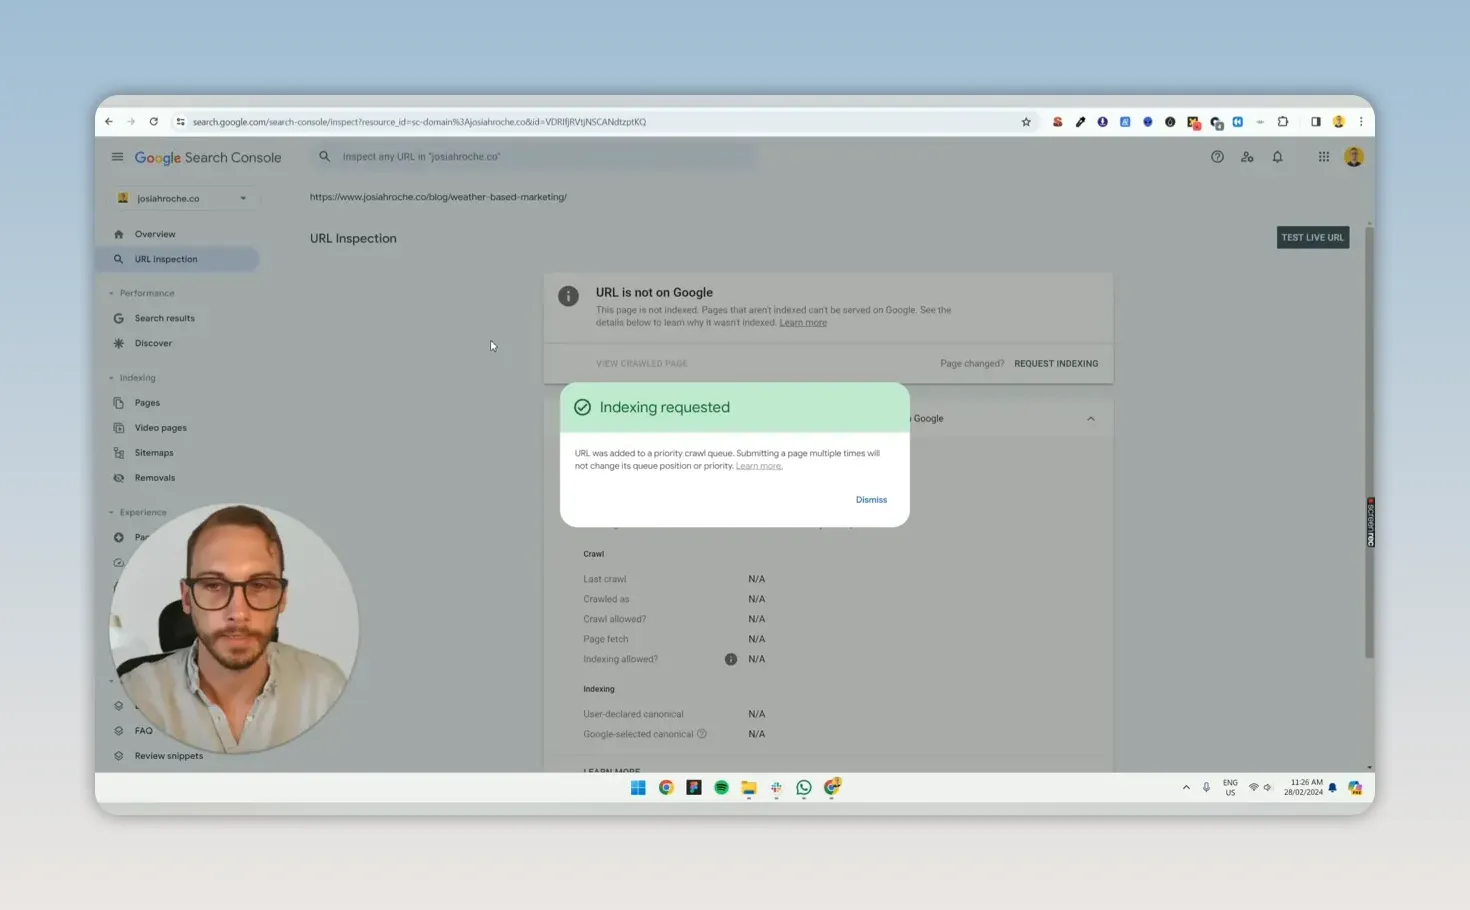Open Figma from the taskbar
This screenshot has width=1470, height=910.
point(694,788)
